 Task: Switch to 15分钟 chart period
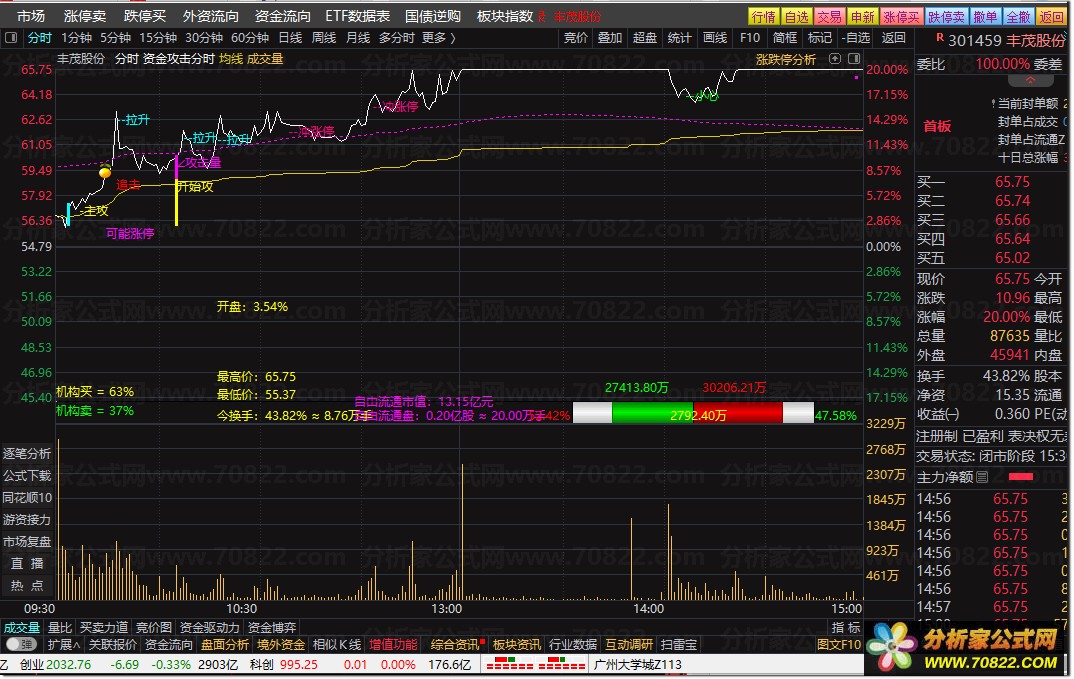158,38
